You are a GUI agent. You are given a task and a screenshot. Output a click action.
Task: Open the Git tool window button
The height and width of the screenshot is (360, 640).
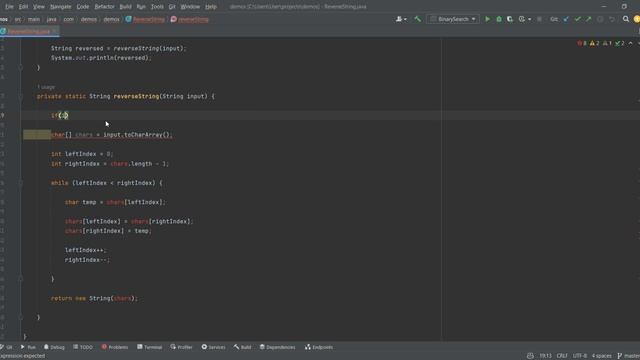click(7, 347)
